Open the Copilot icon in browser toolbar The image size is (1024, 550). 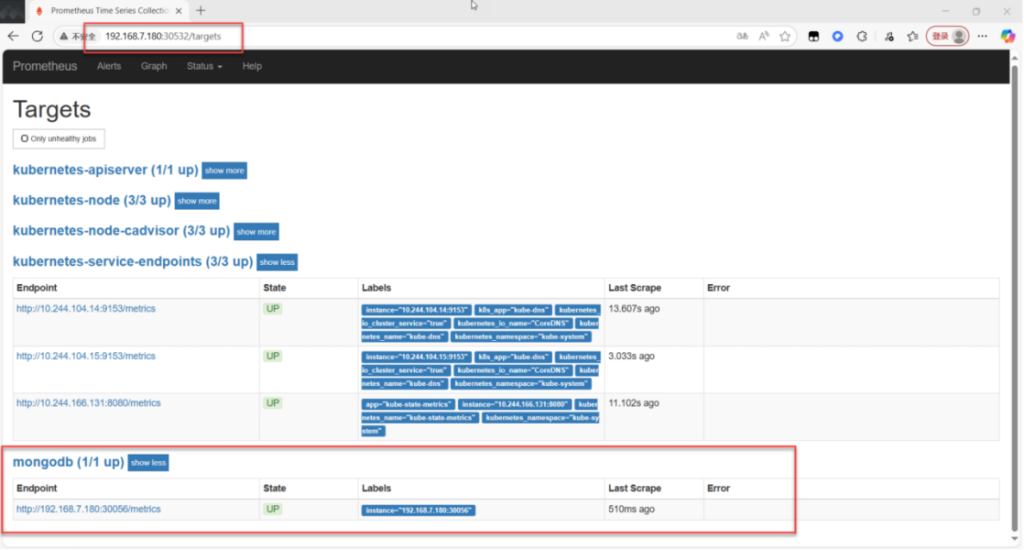pyautogui.click(x=1007, y=36)
